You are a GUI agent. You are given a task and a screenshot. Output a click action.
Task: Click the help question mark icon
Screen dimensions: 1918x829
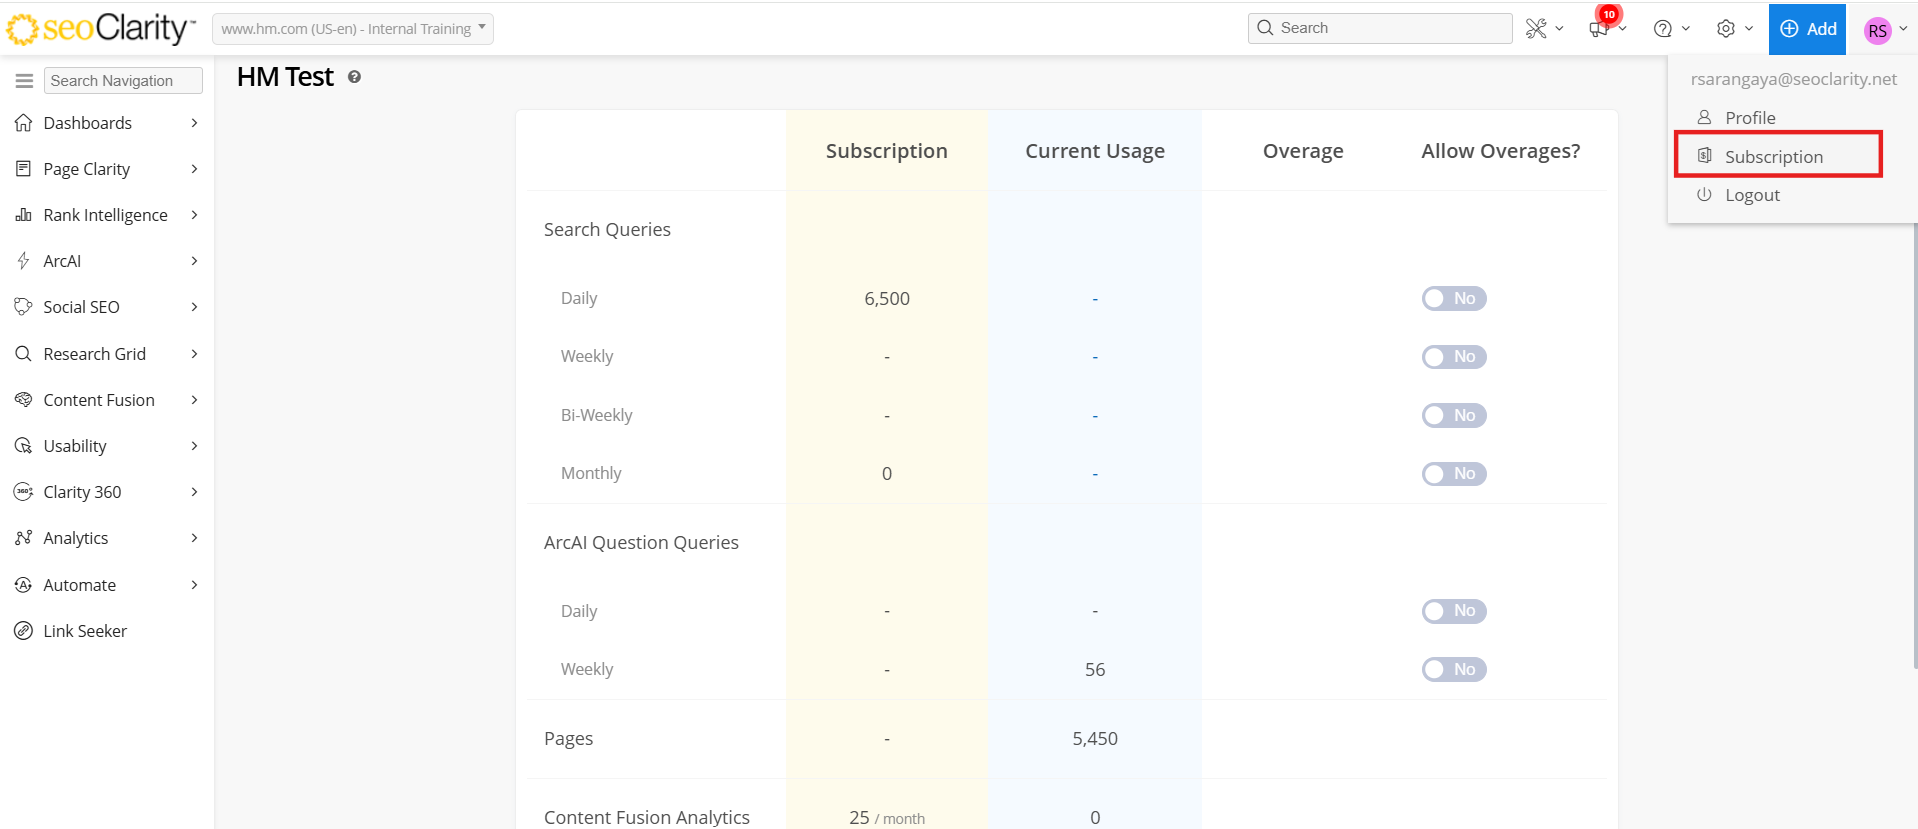[x=1663, y=29]
